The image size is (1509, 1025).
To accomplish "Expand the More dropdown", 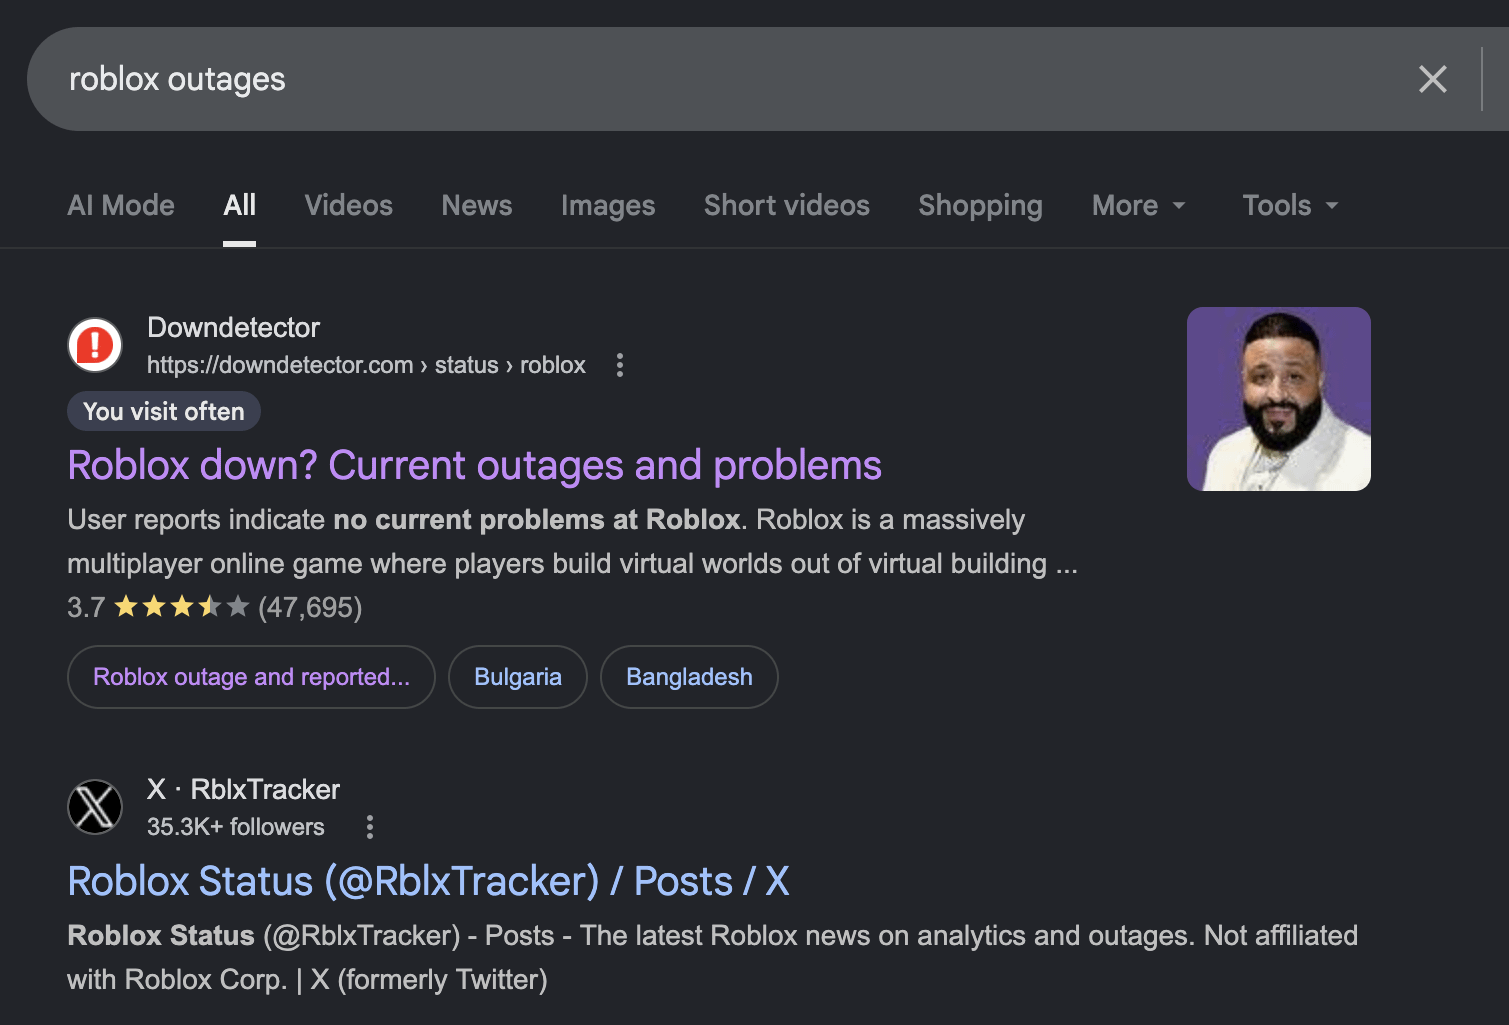I will [x=1138, y=205].
